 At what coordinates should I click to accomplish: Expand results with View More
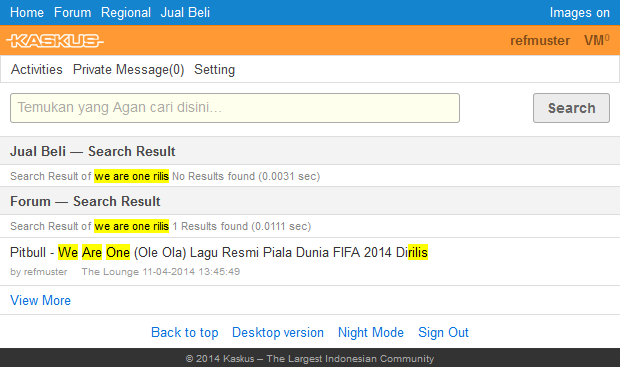click(40, 301)
